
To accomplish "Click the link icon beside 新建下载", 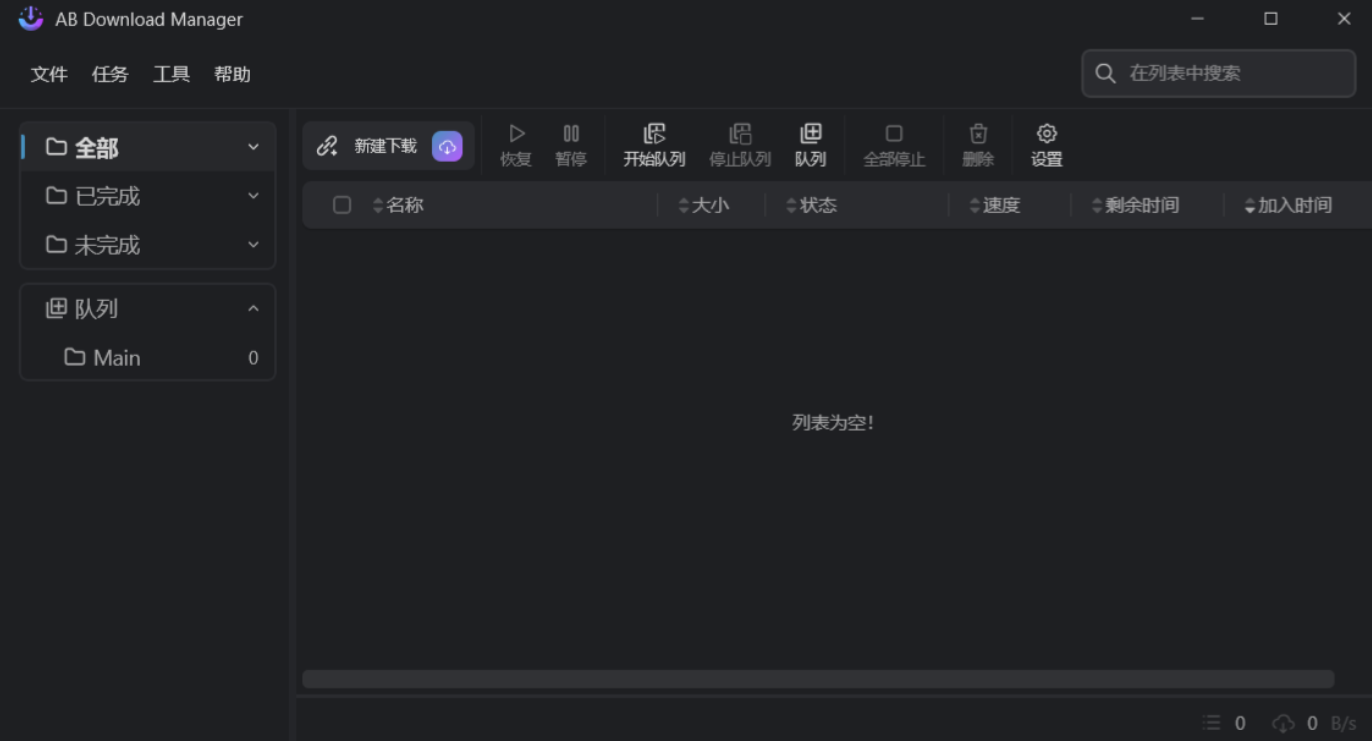I will (327, 146).
